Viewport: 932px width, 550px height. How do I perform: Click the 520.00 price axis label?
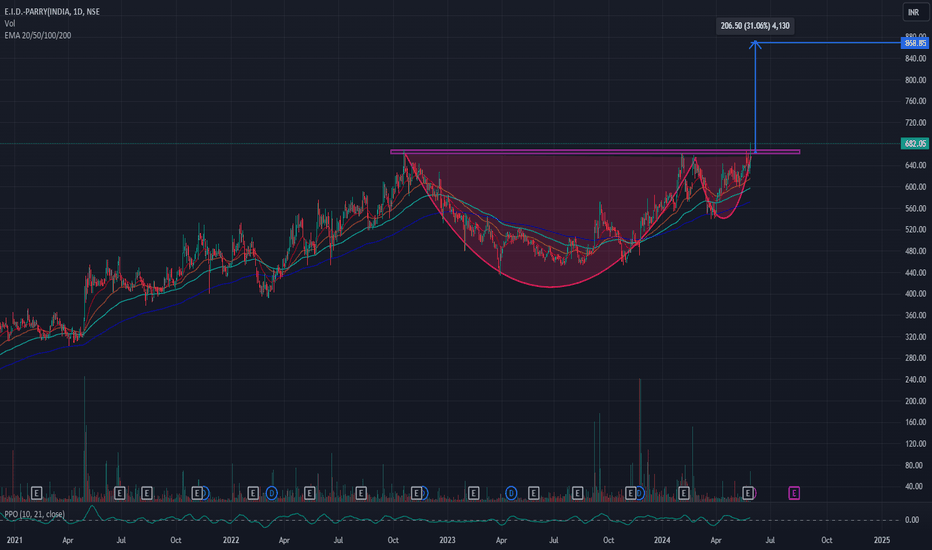pos(915,230)
